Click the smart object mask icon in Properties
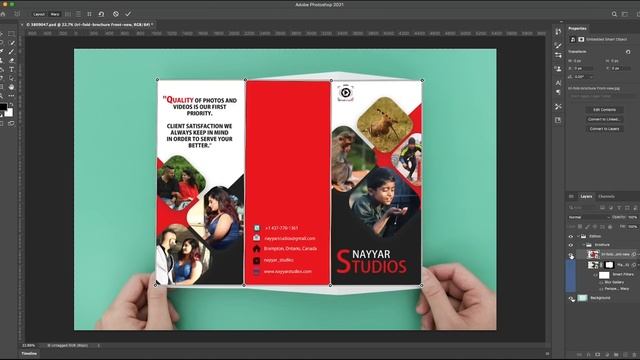 click(x=581, y=40)
